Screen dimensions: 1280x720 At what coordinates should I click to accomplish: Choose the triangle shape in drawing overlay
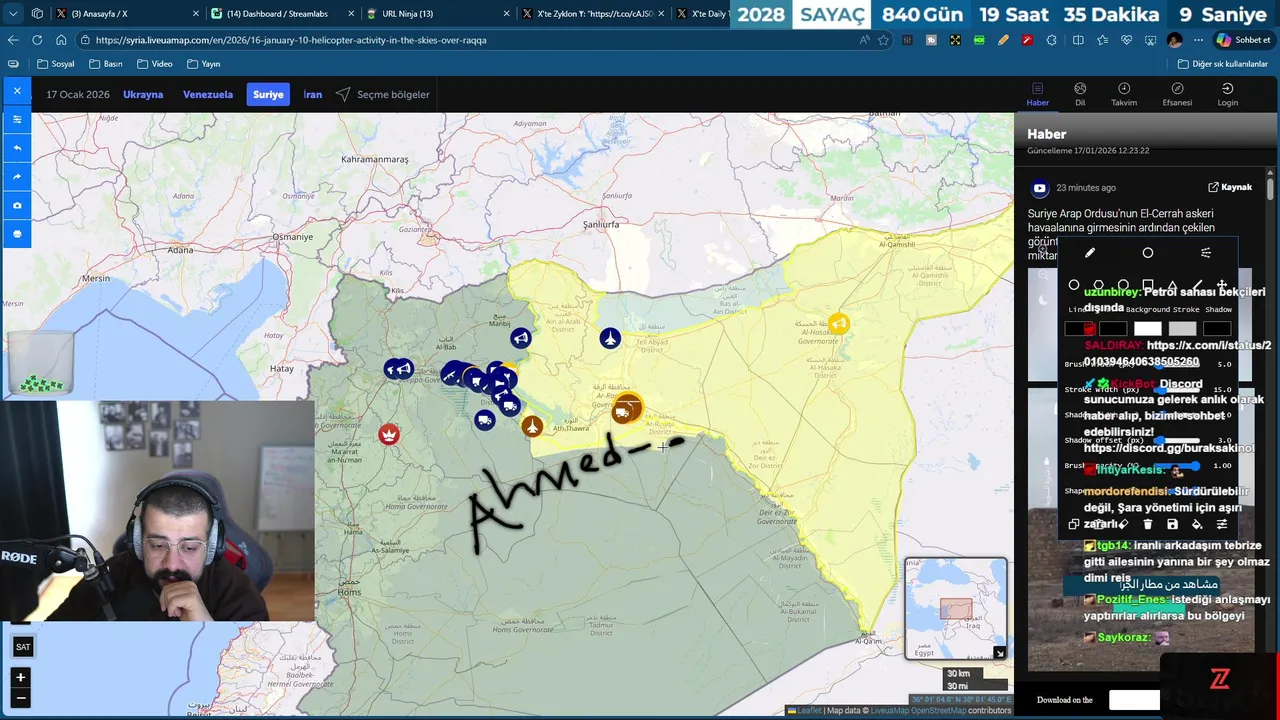pos(1172,286)
